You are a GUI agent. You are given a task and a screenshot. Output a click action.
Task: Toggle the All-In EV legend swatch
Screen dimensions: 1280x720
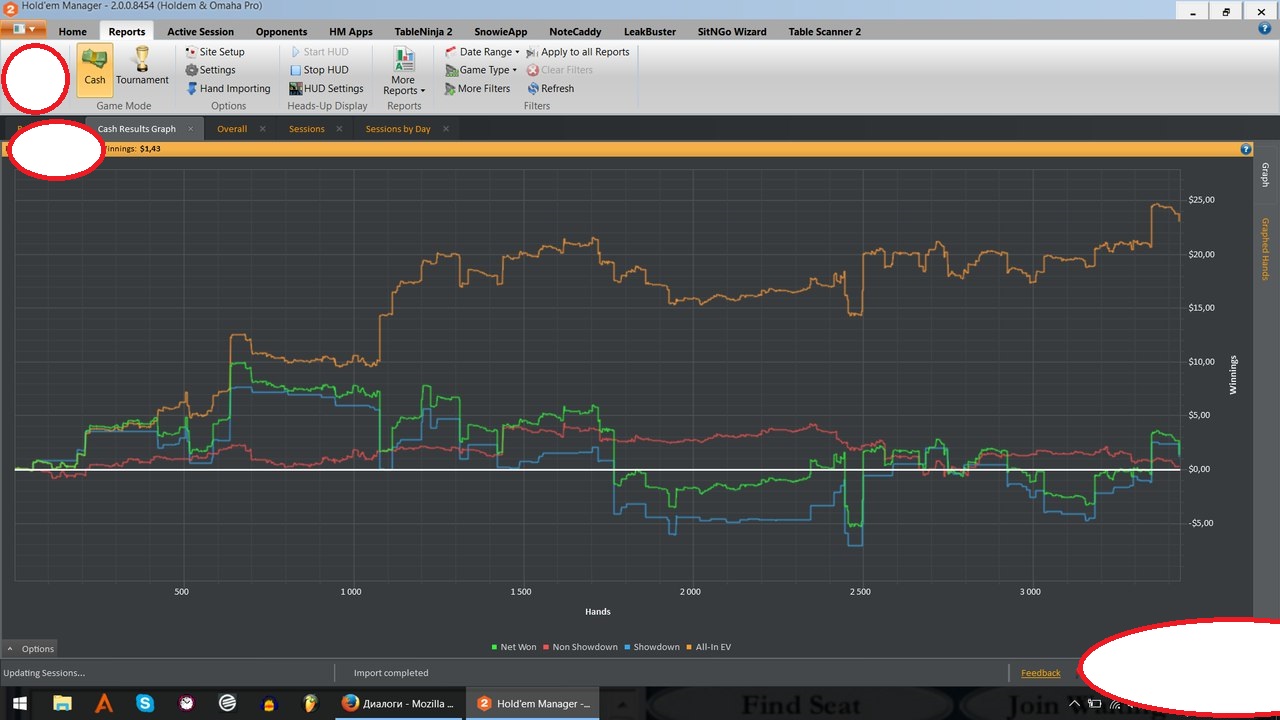689,647
